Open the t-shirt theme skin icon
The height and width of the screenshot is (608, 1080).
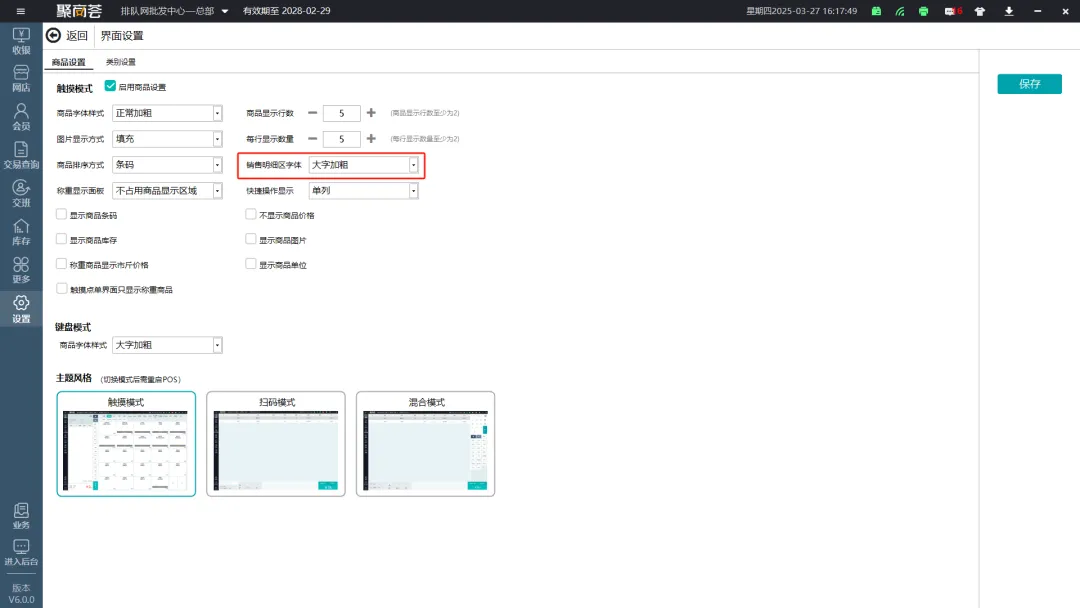(x=982, y=11)
